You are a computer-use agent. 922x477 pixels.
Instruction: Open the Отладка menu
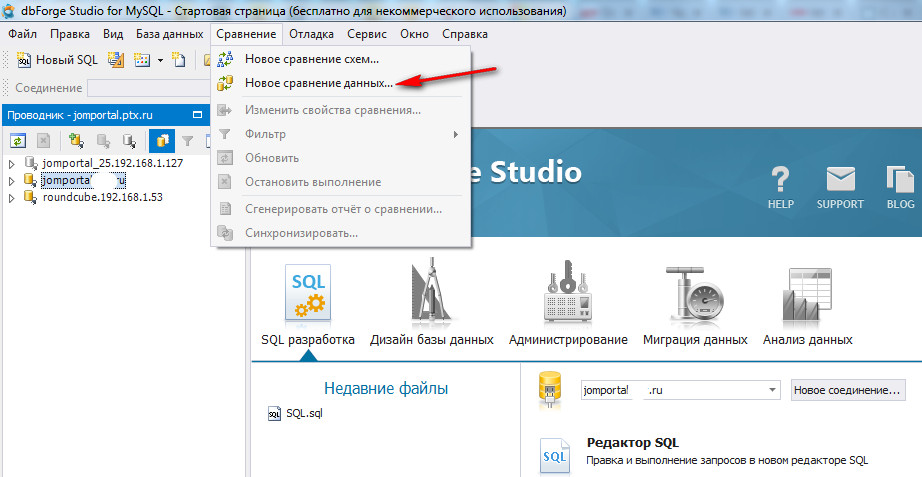[x=311, y=34]
